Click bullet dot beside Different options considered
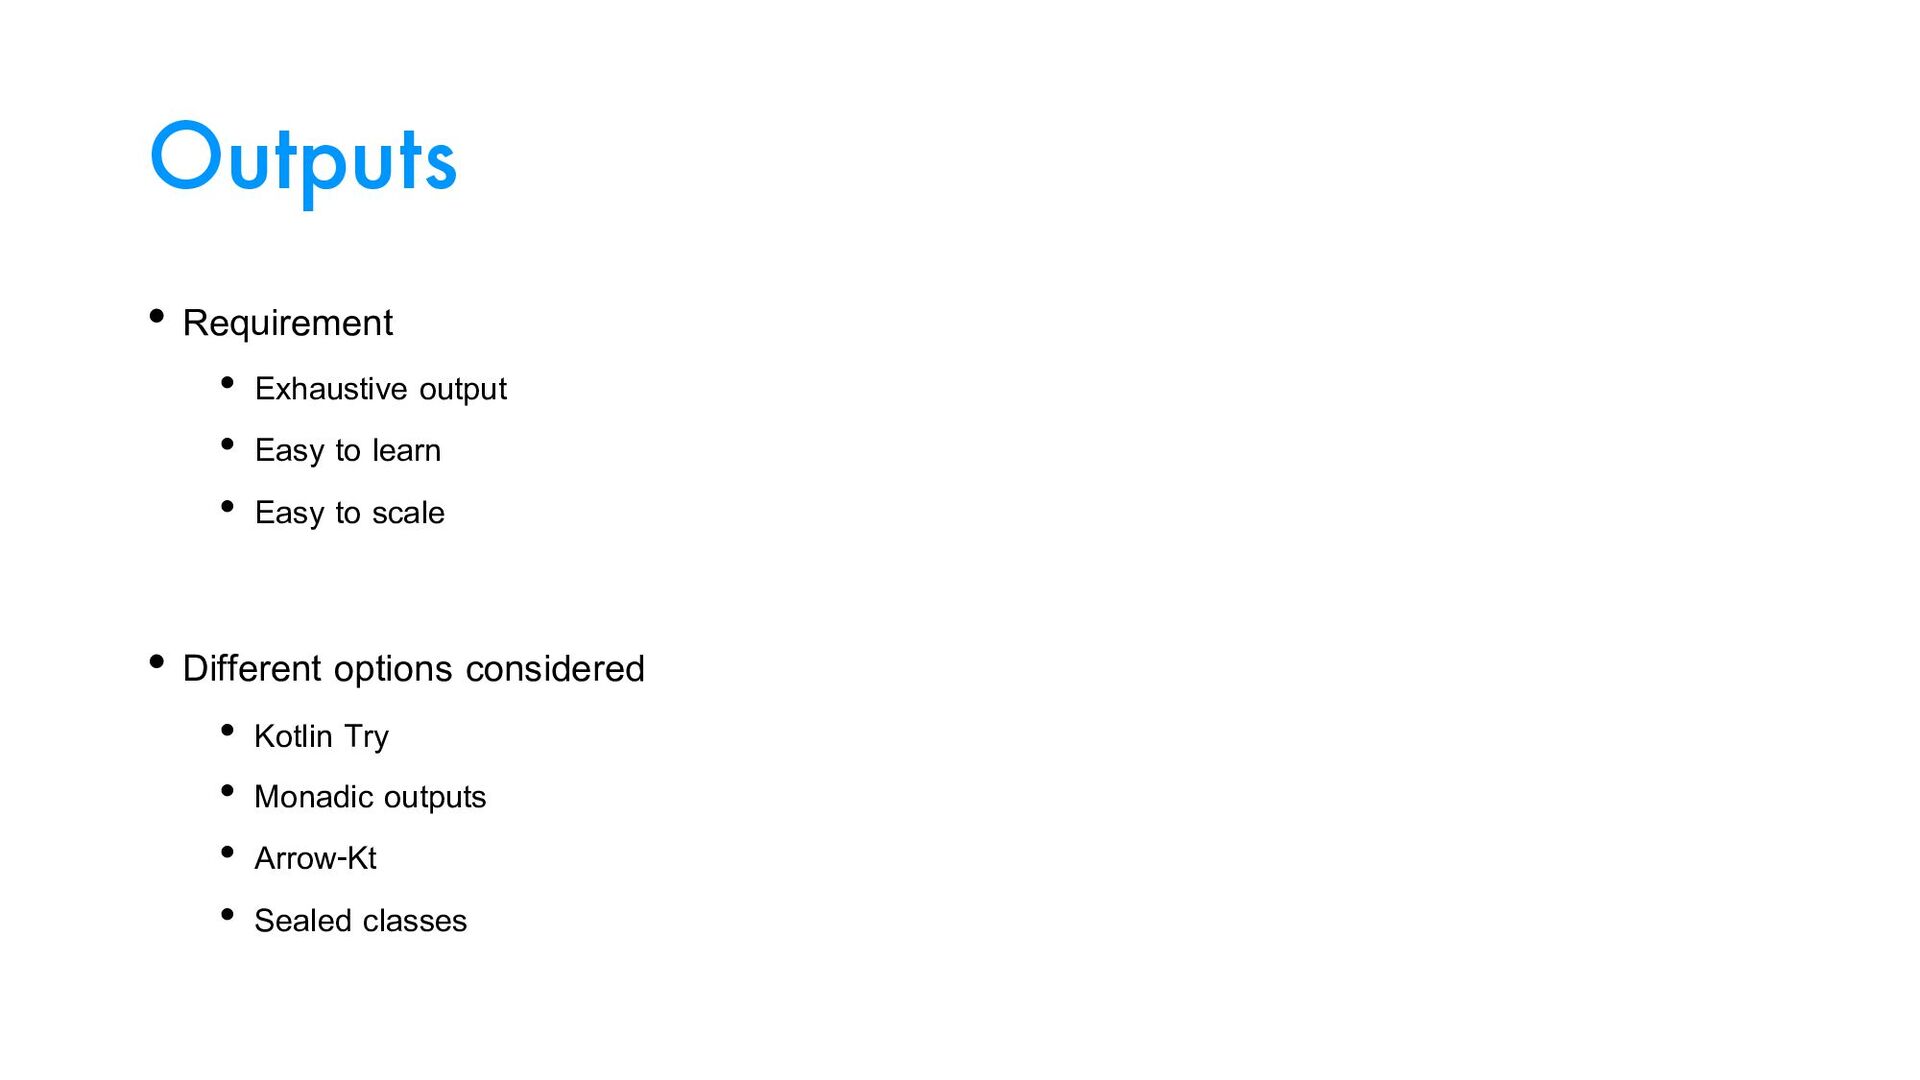The width and height of the screenshot is (1920, 1080). pyautogui.click(x=157, y=661)
